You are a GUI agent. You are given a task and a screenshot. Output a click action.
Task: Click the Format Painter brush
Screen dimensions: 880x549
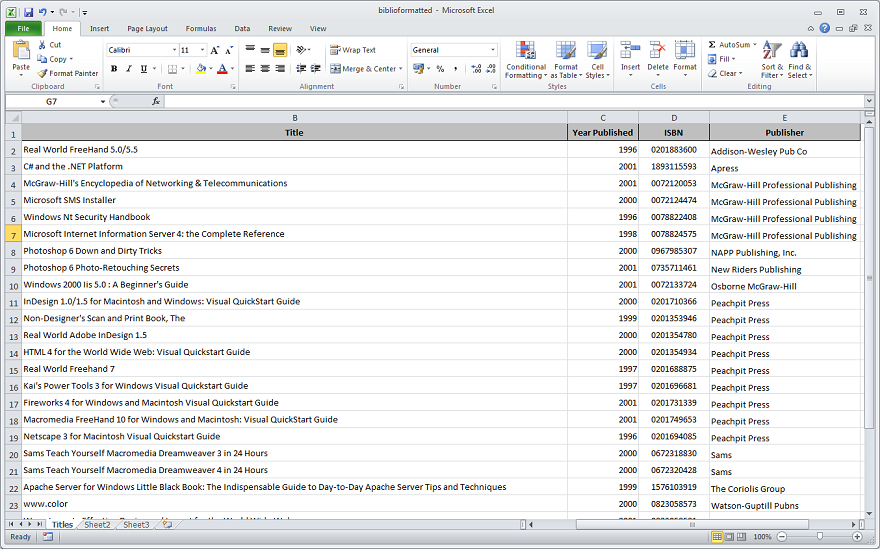[x=42, y=73]
